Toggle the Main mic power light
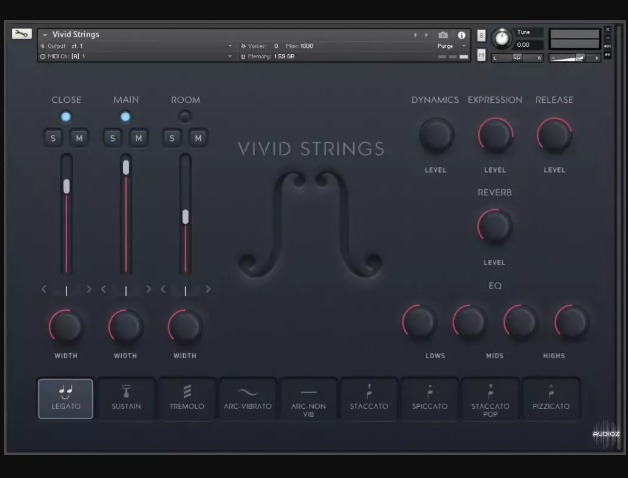628x478 pixels. [125, 117]
